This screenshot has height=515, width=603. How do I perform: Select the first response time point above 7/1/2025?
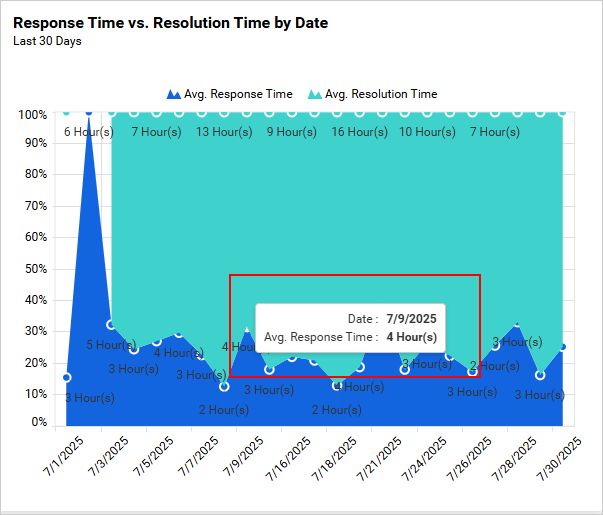66,377
